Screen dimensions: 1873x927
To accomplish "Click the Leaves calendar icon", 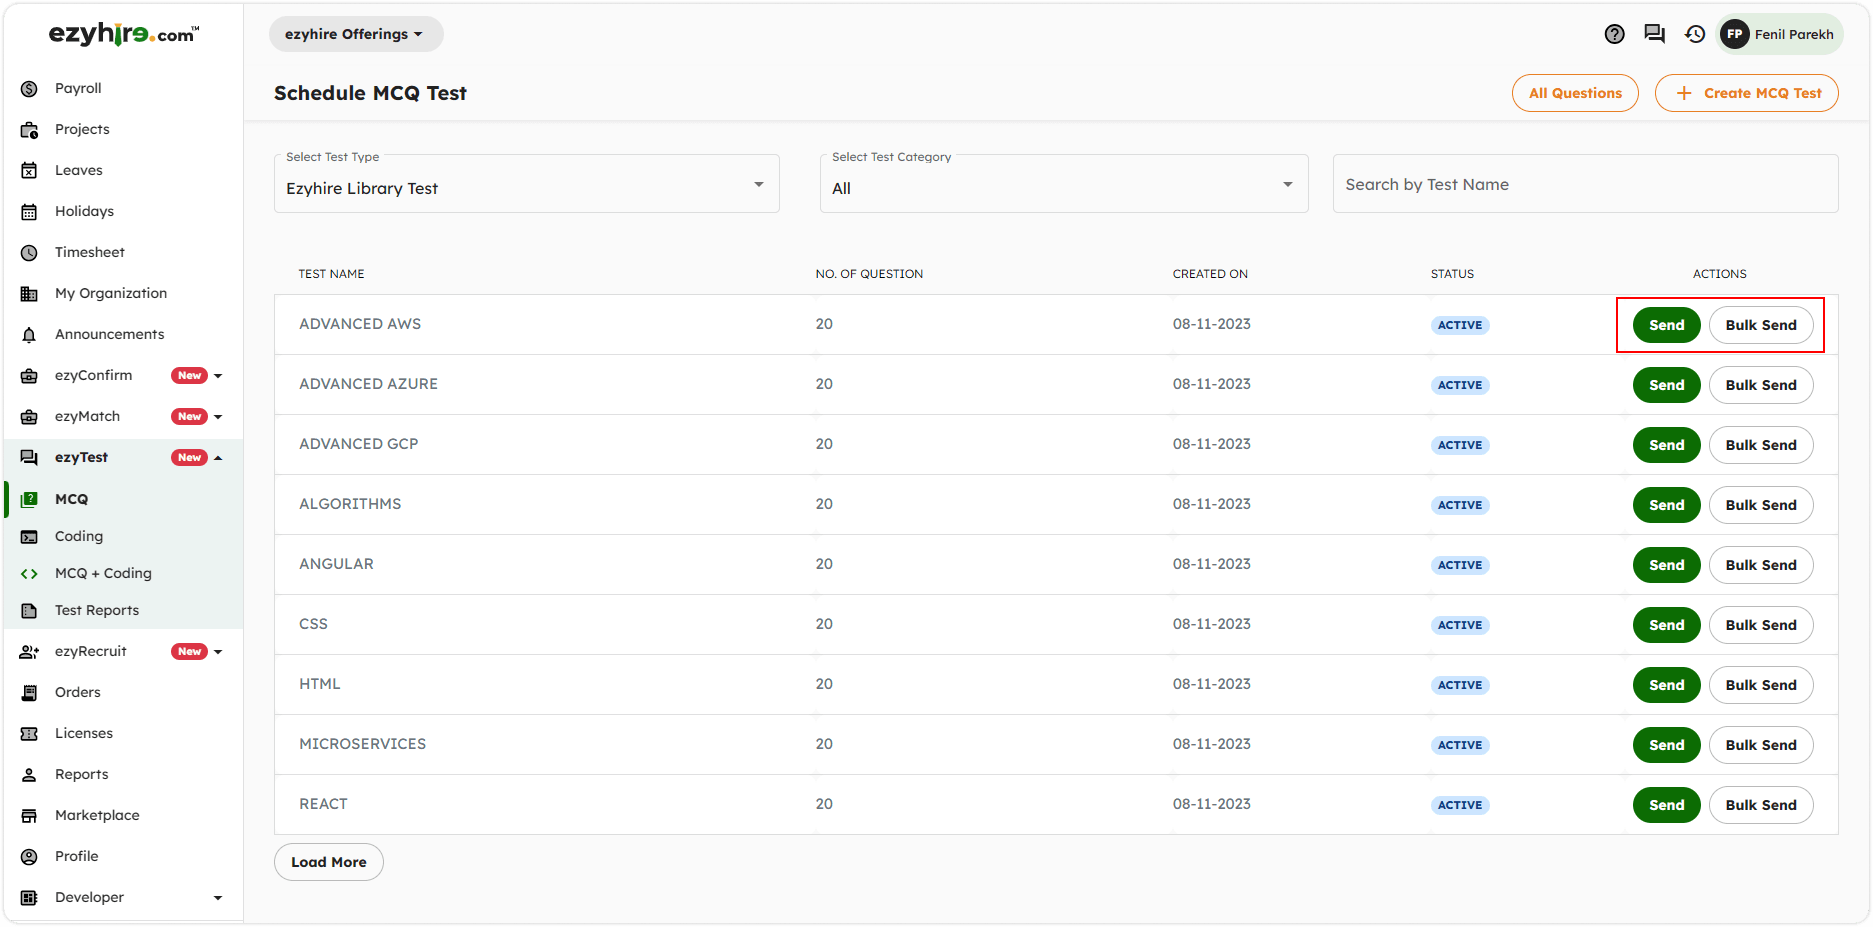I will click(29, 171).
